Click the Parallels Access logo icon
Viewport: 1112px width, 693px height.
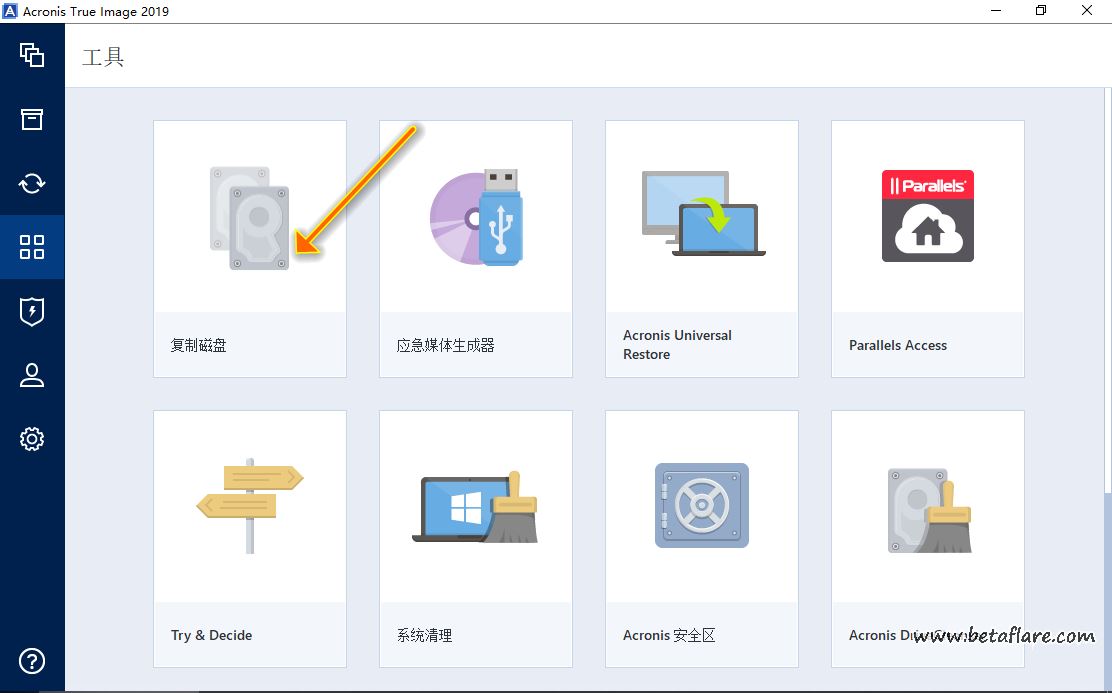click(x=928, y=216)
